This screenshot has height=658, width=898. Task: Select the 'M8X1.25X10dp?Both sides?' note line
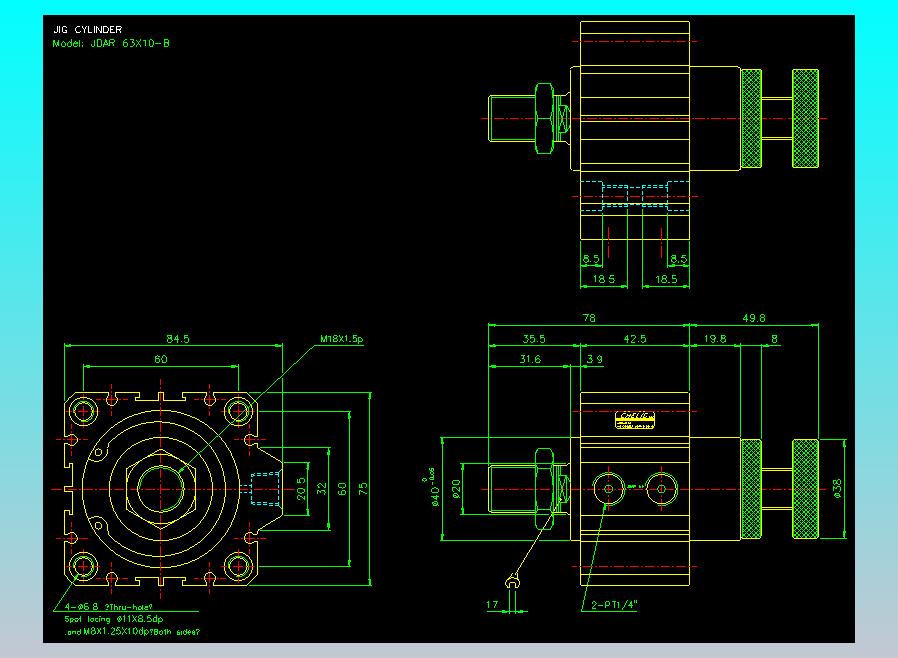(x=132, y=632)
